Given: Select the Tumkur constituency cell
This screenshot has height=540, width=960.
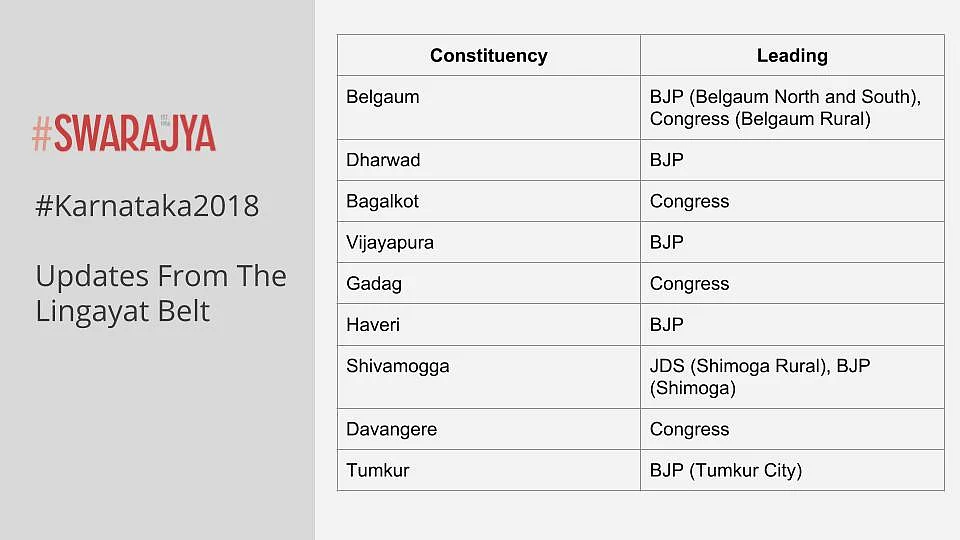Looking at the screenshot, I should click(489, 470).
